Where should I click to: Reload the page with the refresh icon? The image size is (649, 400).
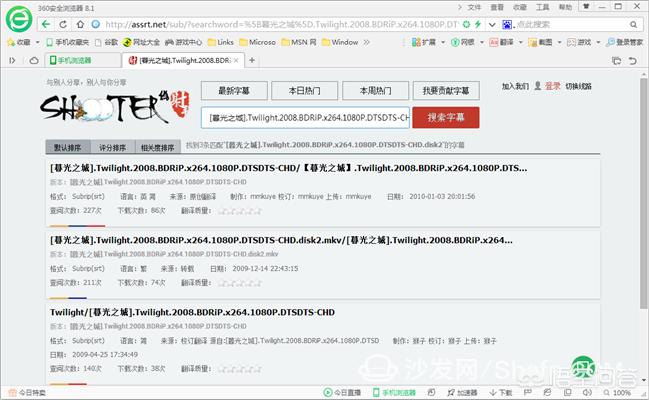(63, 24)
